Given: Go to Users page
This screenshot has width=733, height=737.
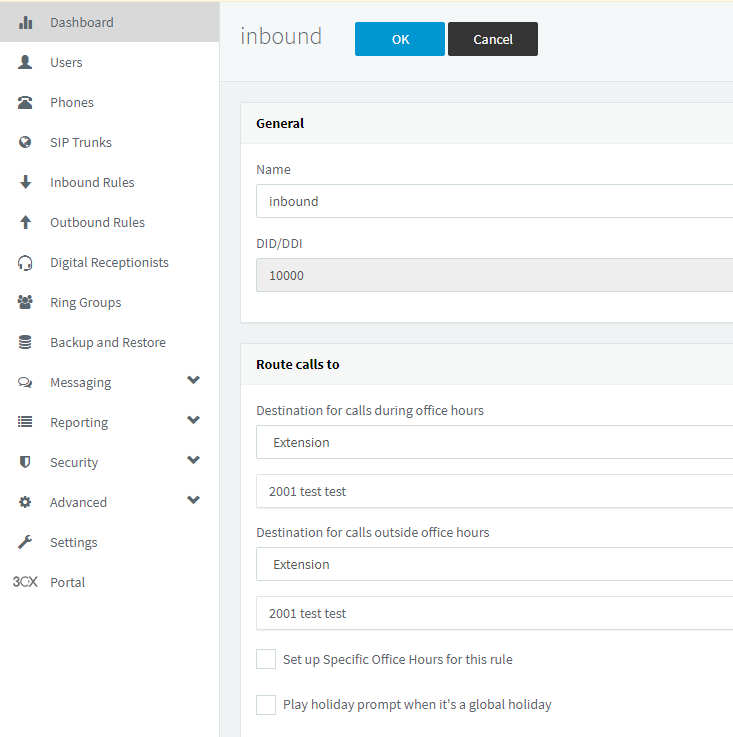Looking at the screenshot, I should coord(110,62).
